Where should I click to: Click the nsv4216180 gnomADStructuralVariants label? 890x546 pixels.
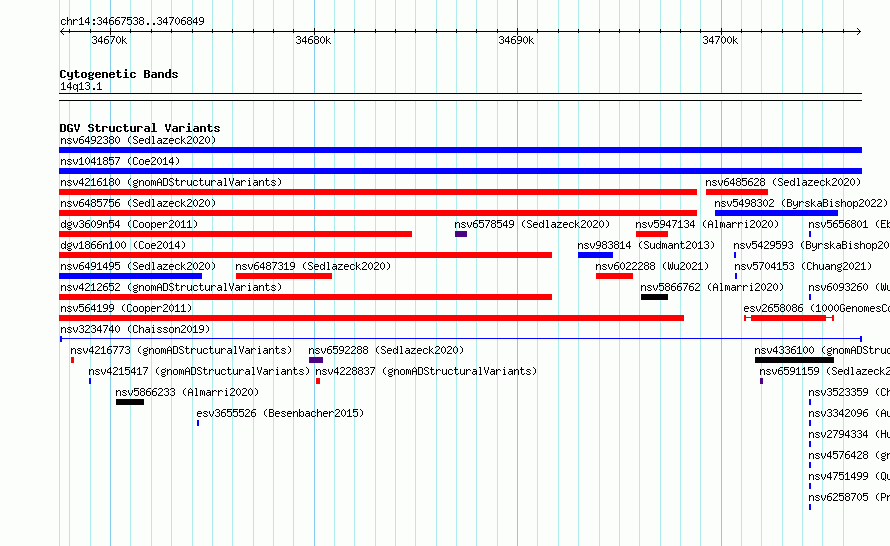[171, 182]
